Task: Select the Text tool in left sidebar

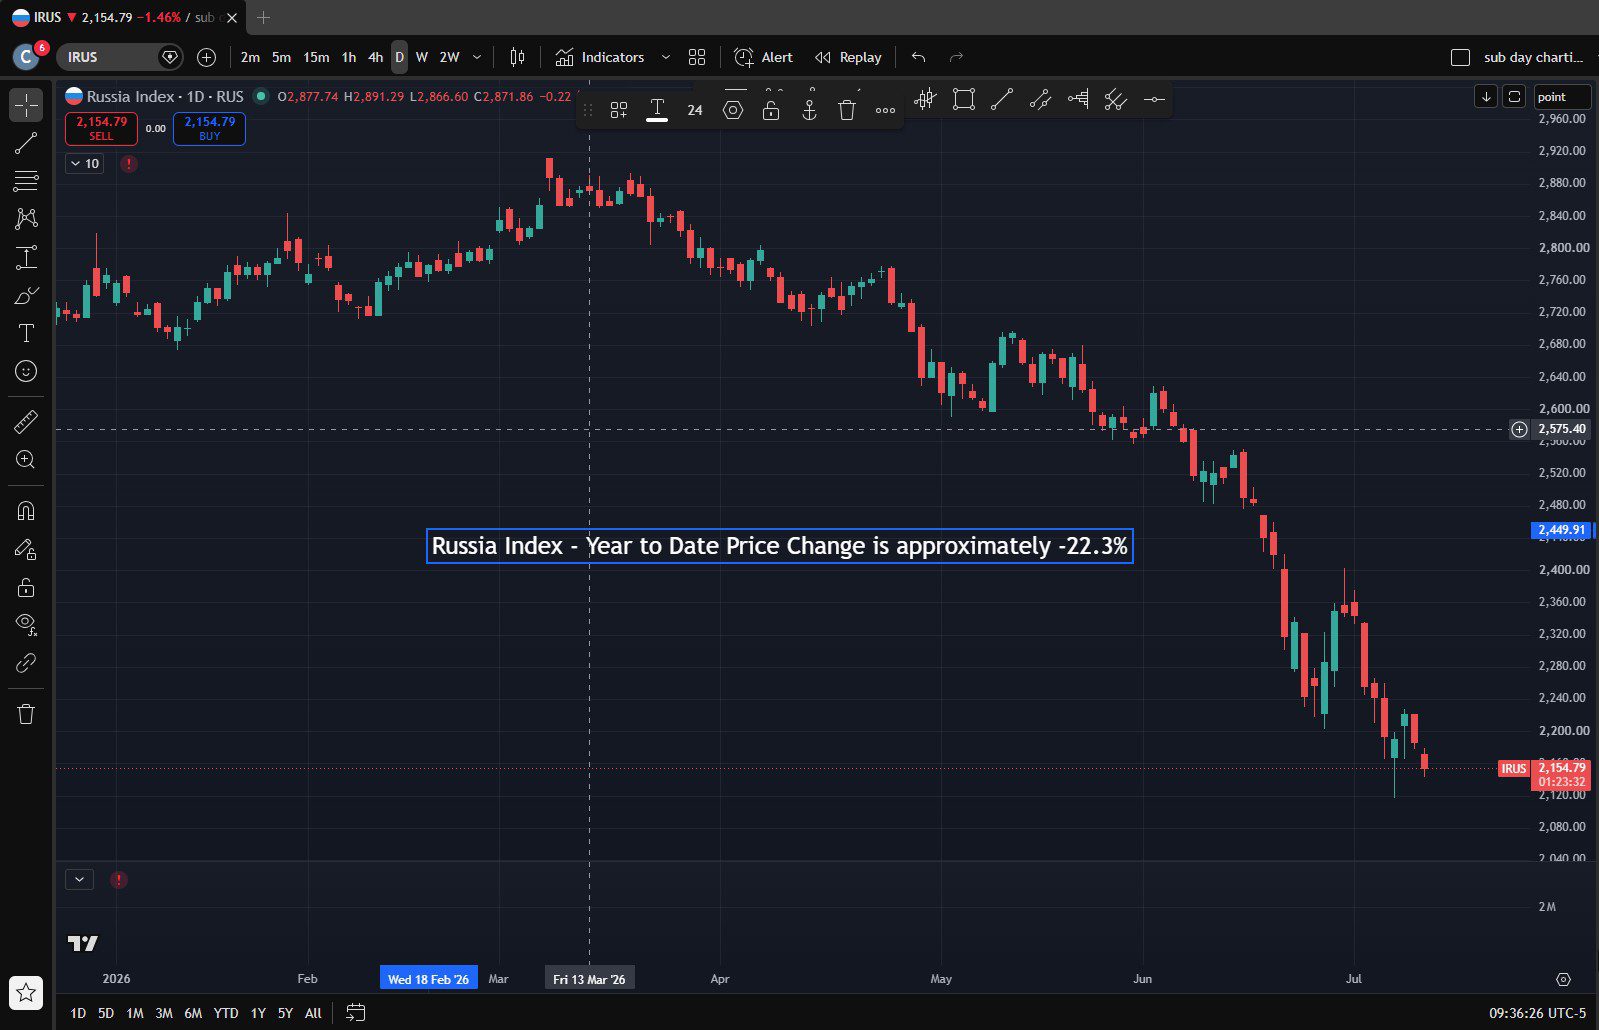Action: 26,333
